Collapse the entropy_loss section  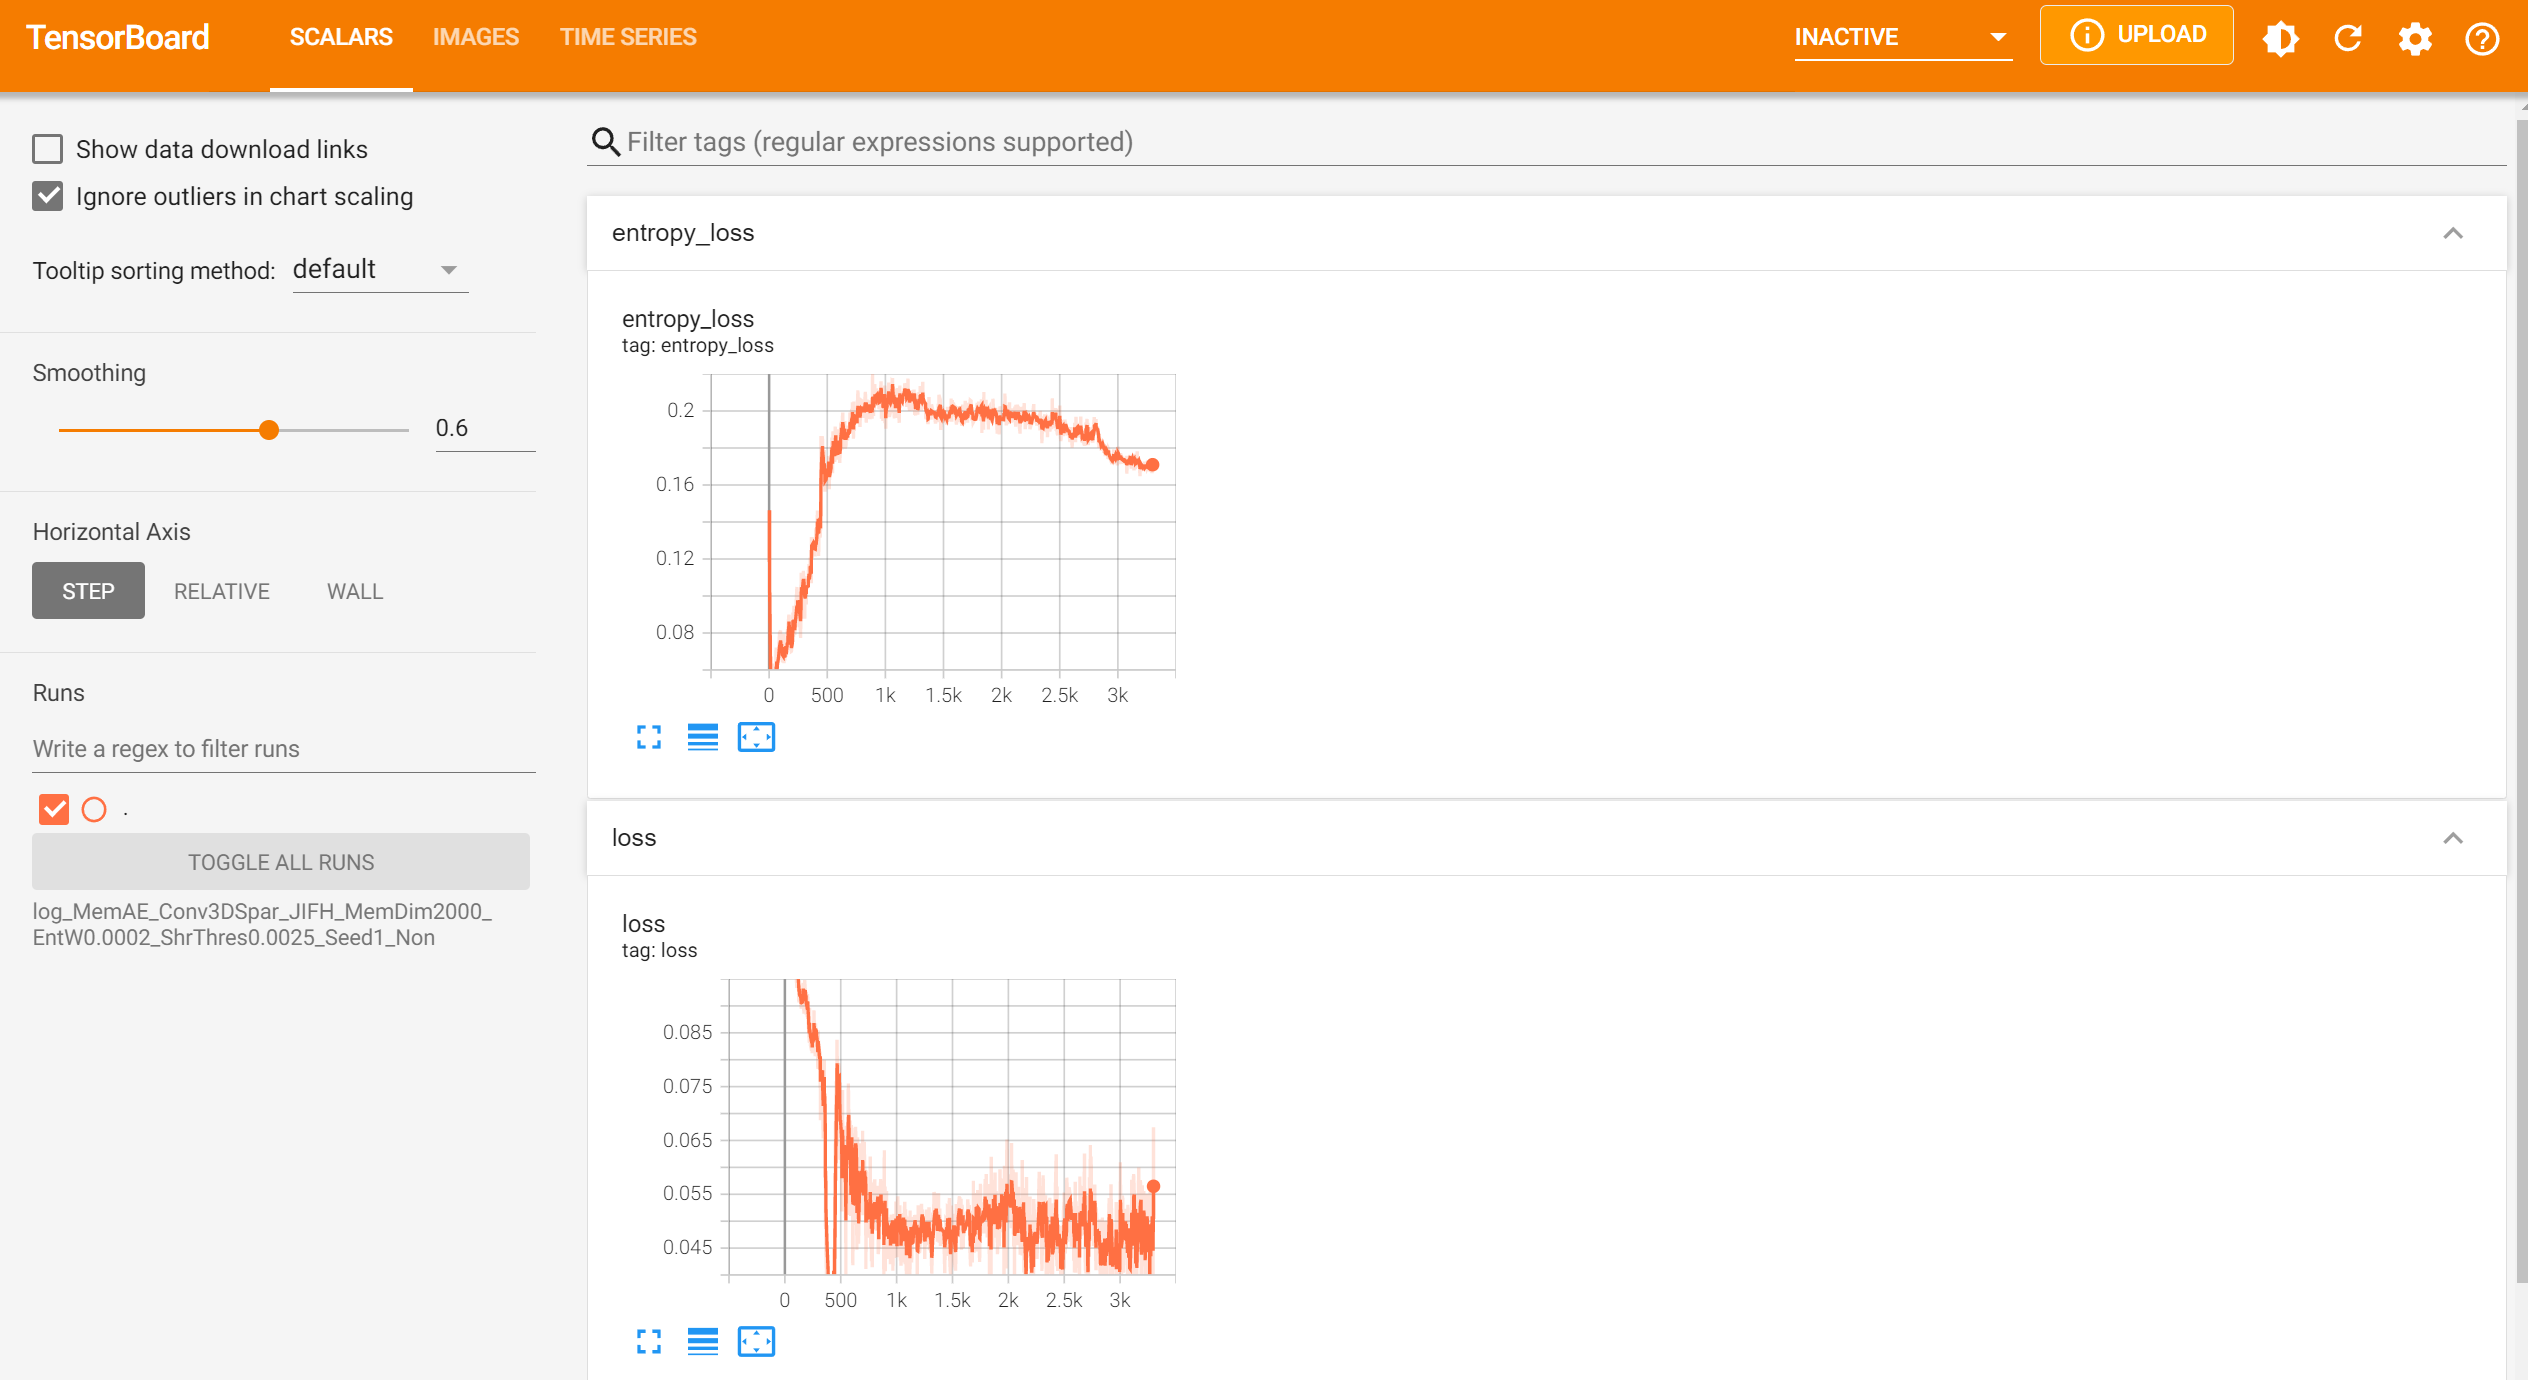tap(2452, 233)
